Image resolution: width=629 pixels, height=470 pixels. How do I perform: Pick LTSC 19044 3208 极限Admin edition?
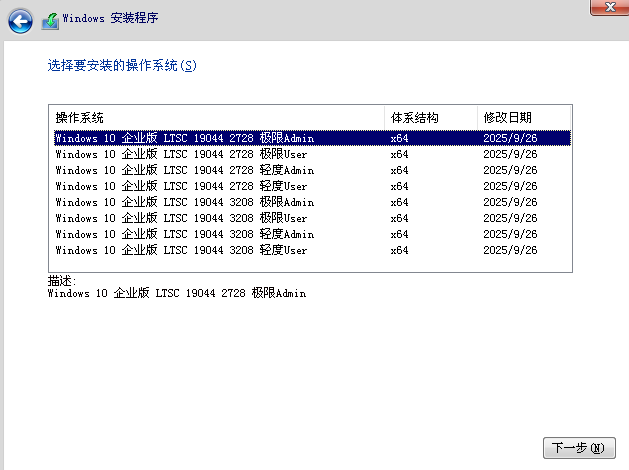coord(185,202)
